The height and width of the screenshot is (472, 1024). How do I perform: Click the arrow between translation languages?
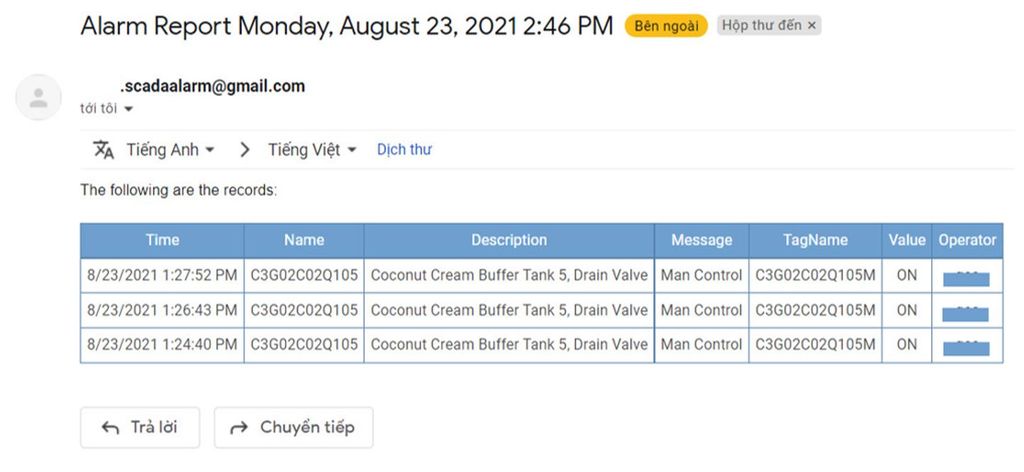[x=245, y=150]
